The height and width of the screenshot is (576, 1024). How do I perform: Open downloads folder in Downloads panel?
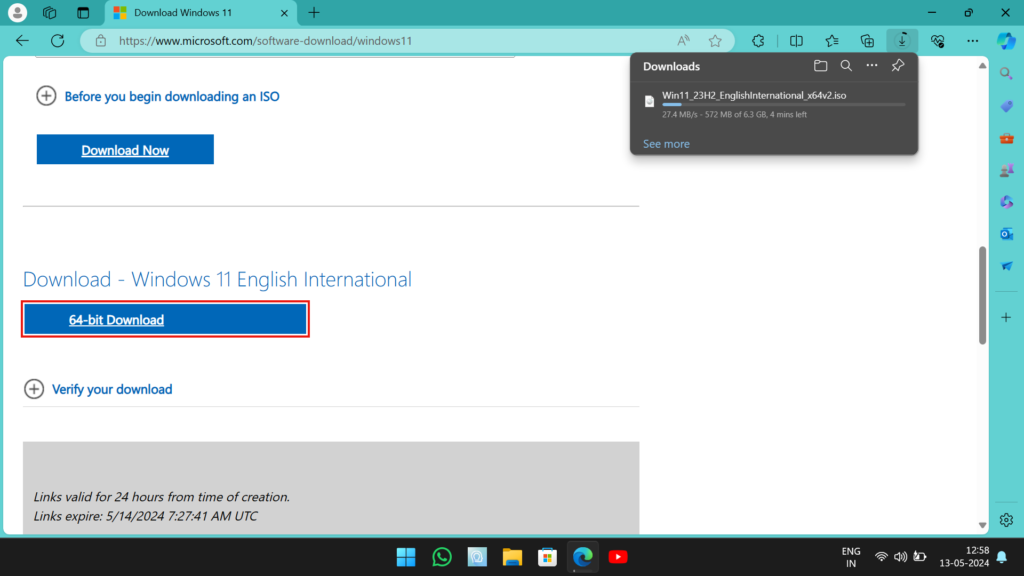click(x=820, y=65)
